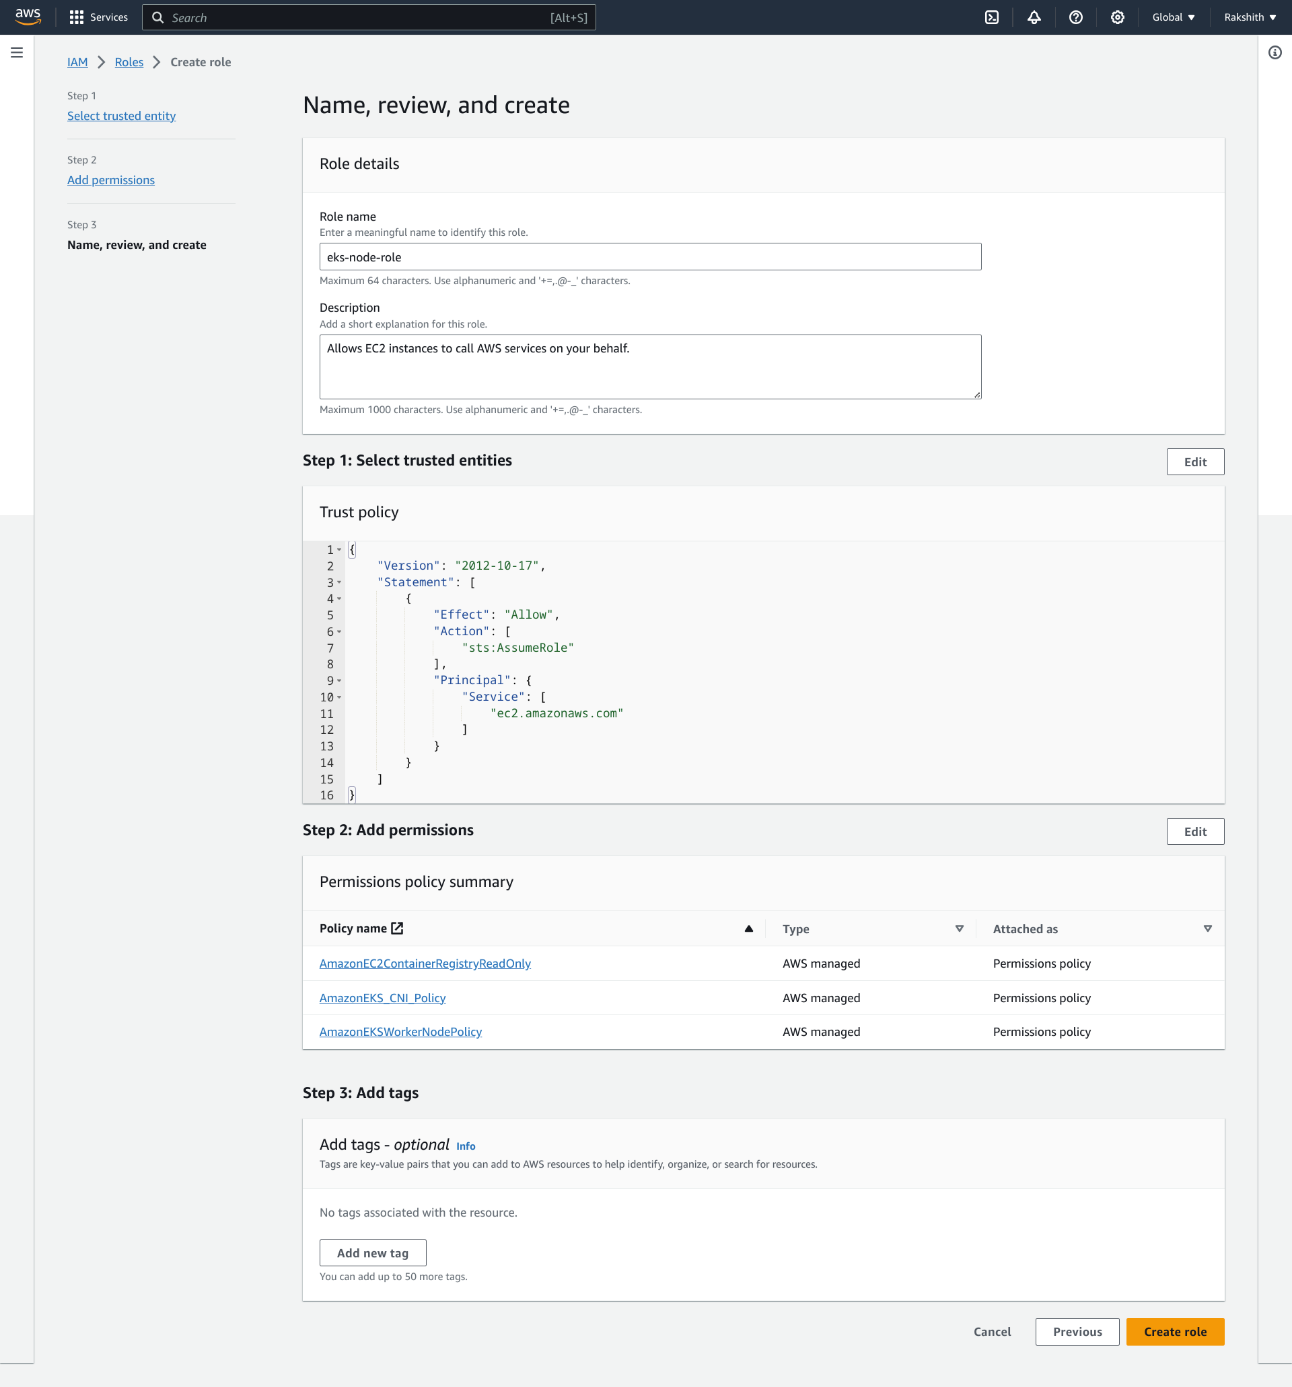Click the external link icon beside Policy name
Viewport: 1292px width, 1387px height.
coord(397,928)
